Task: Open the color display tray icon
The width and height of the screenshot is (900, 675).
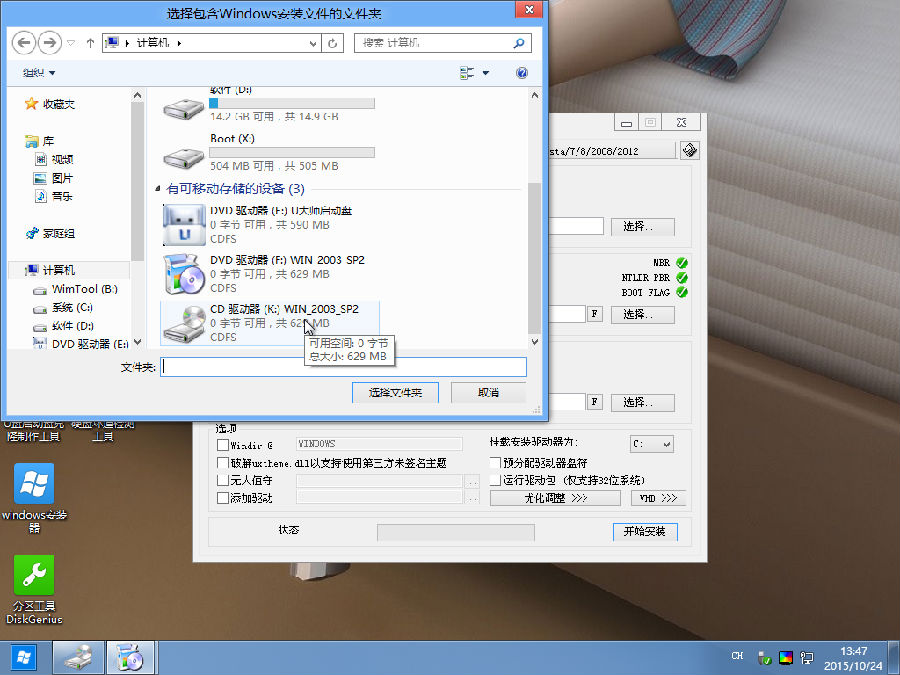Action: click(785, 658)
